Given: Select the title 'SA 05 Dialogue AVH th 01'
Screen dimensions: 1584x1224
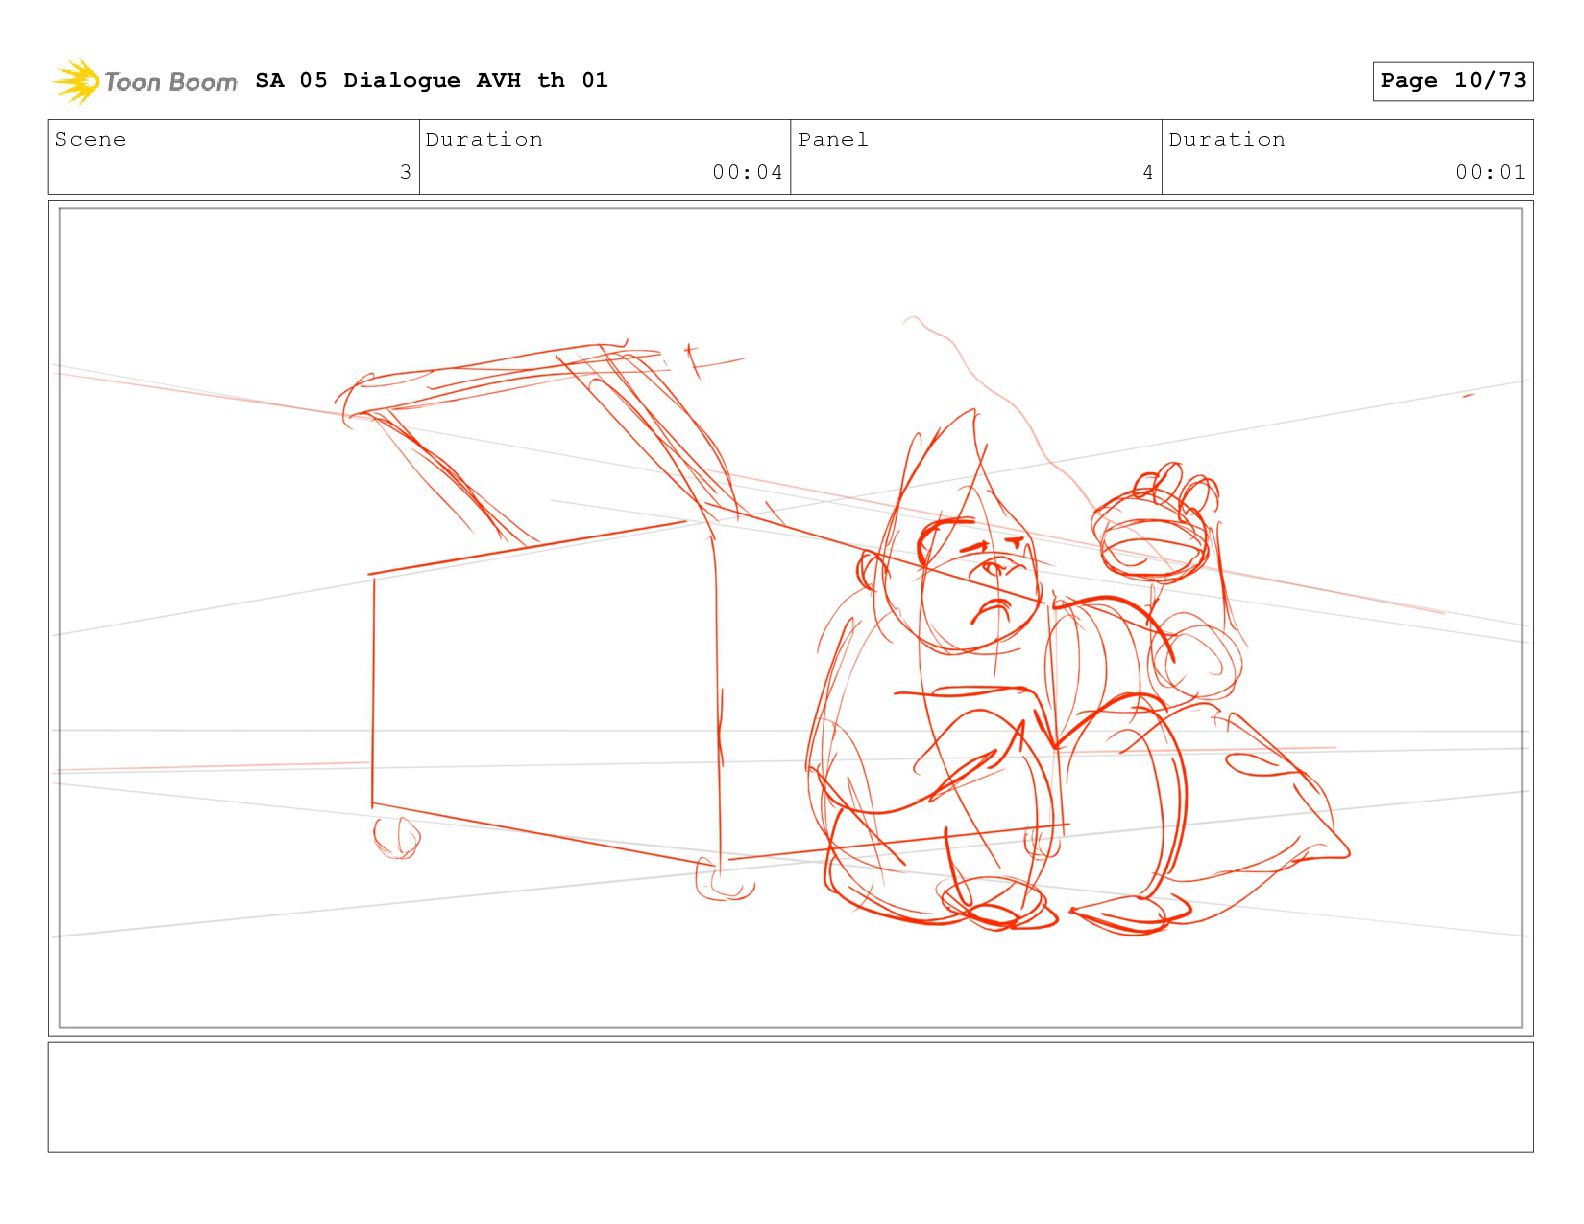Looking at the screenshot, I should (431, 80).
